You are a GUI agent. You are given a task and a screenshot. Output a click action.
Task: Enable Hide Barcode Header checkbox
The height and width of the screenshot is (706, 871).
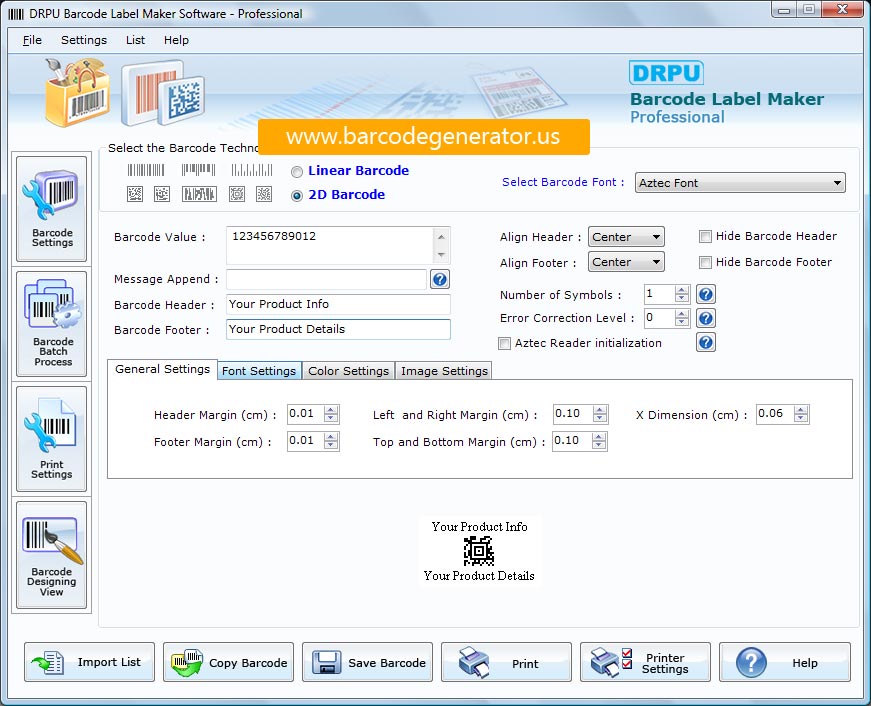pos(705,237)
